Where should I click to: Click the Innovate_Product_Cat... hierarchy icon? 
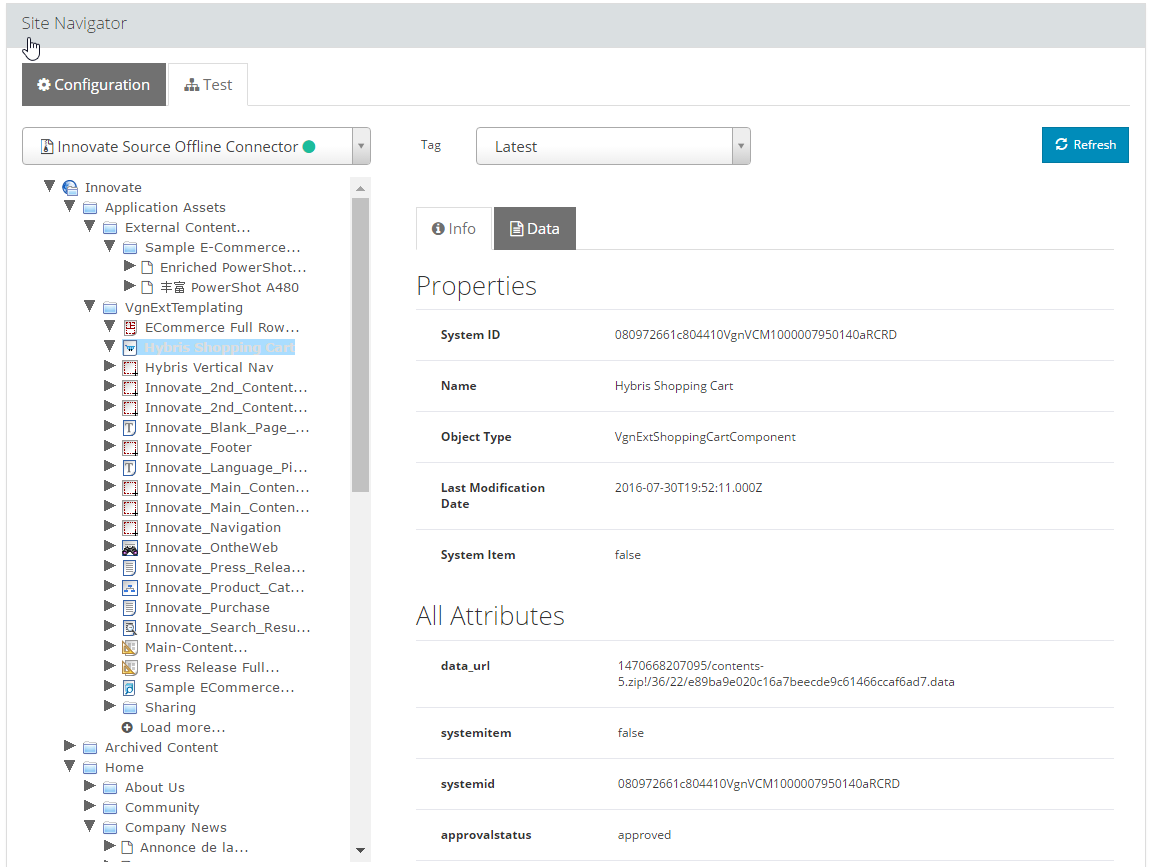(x=130, y=588)
